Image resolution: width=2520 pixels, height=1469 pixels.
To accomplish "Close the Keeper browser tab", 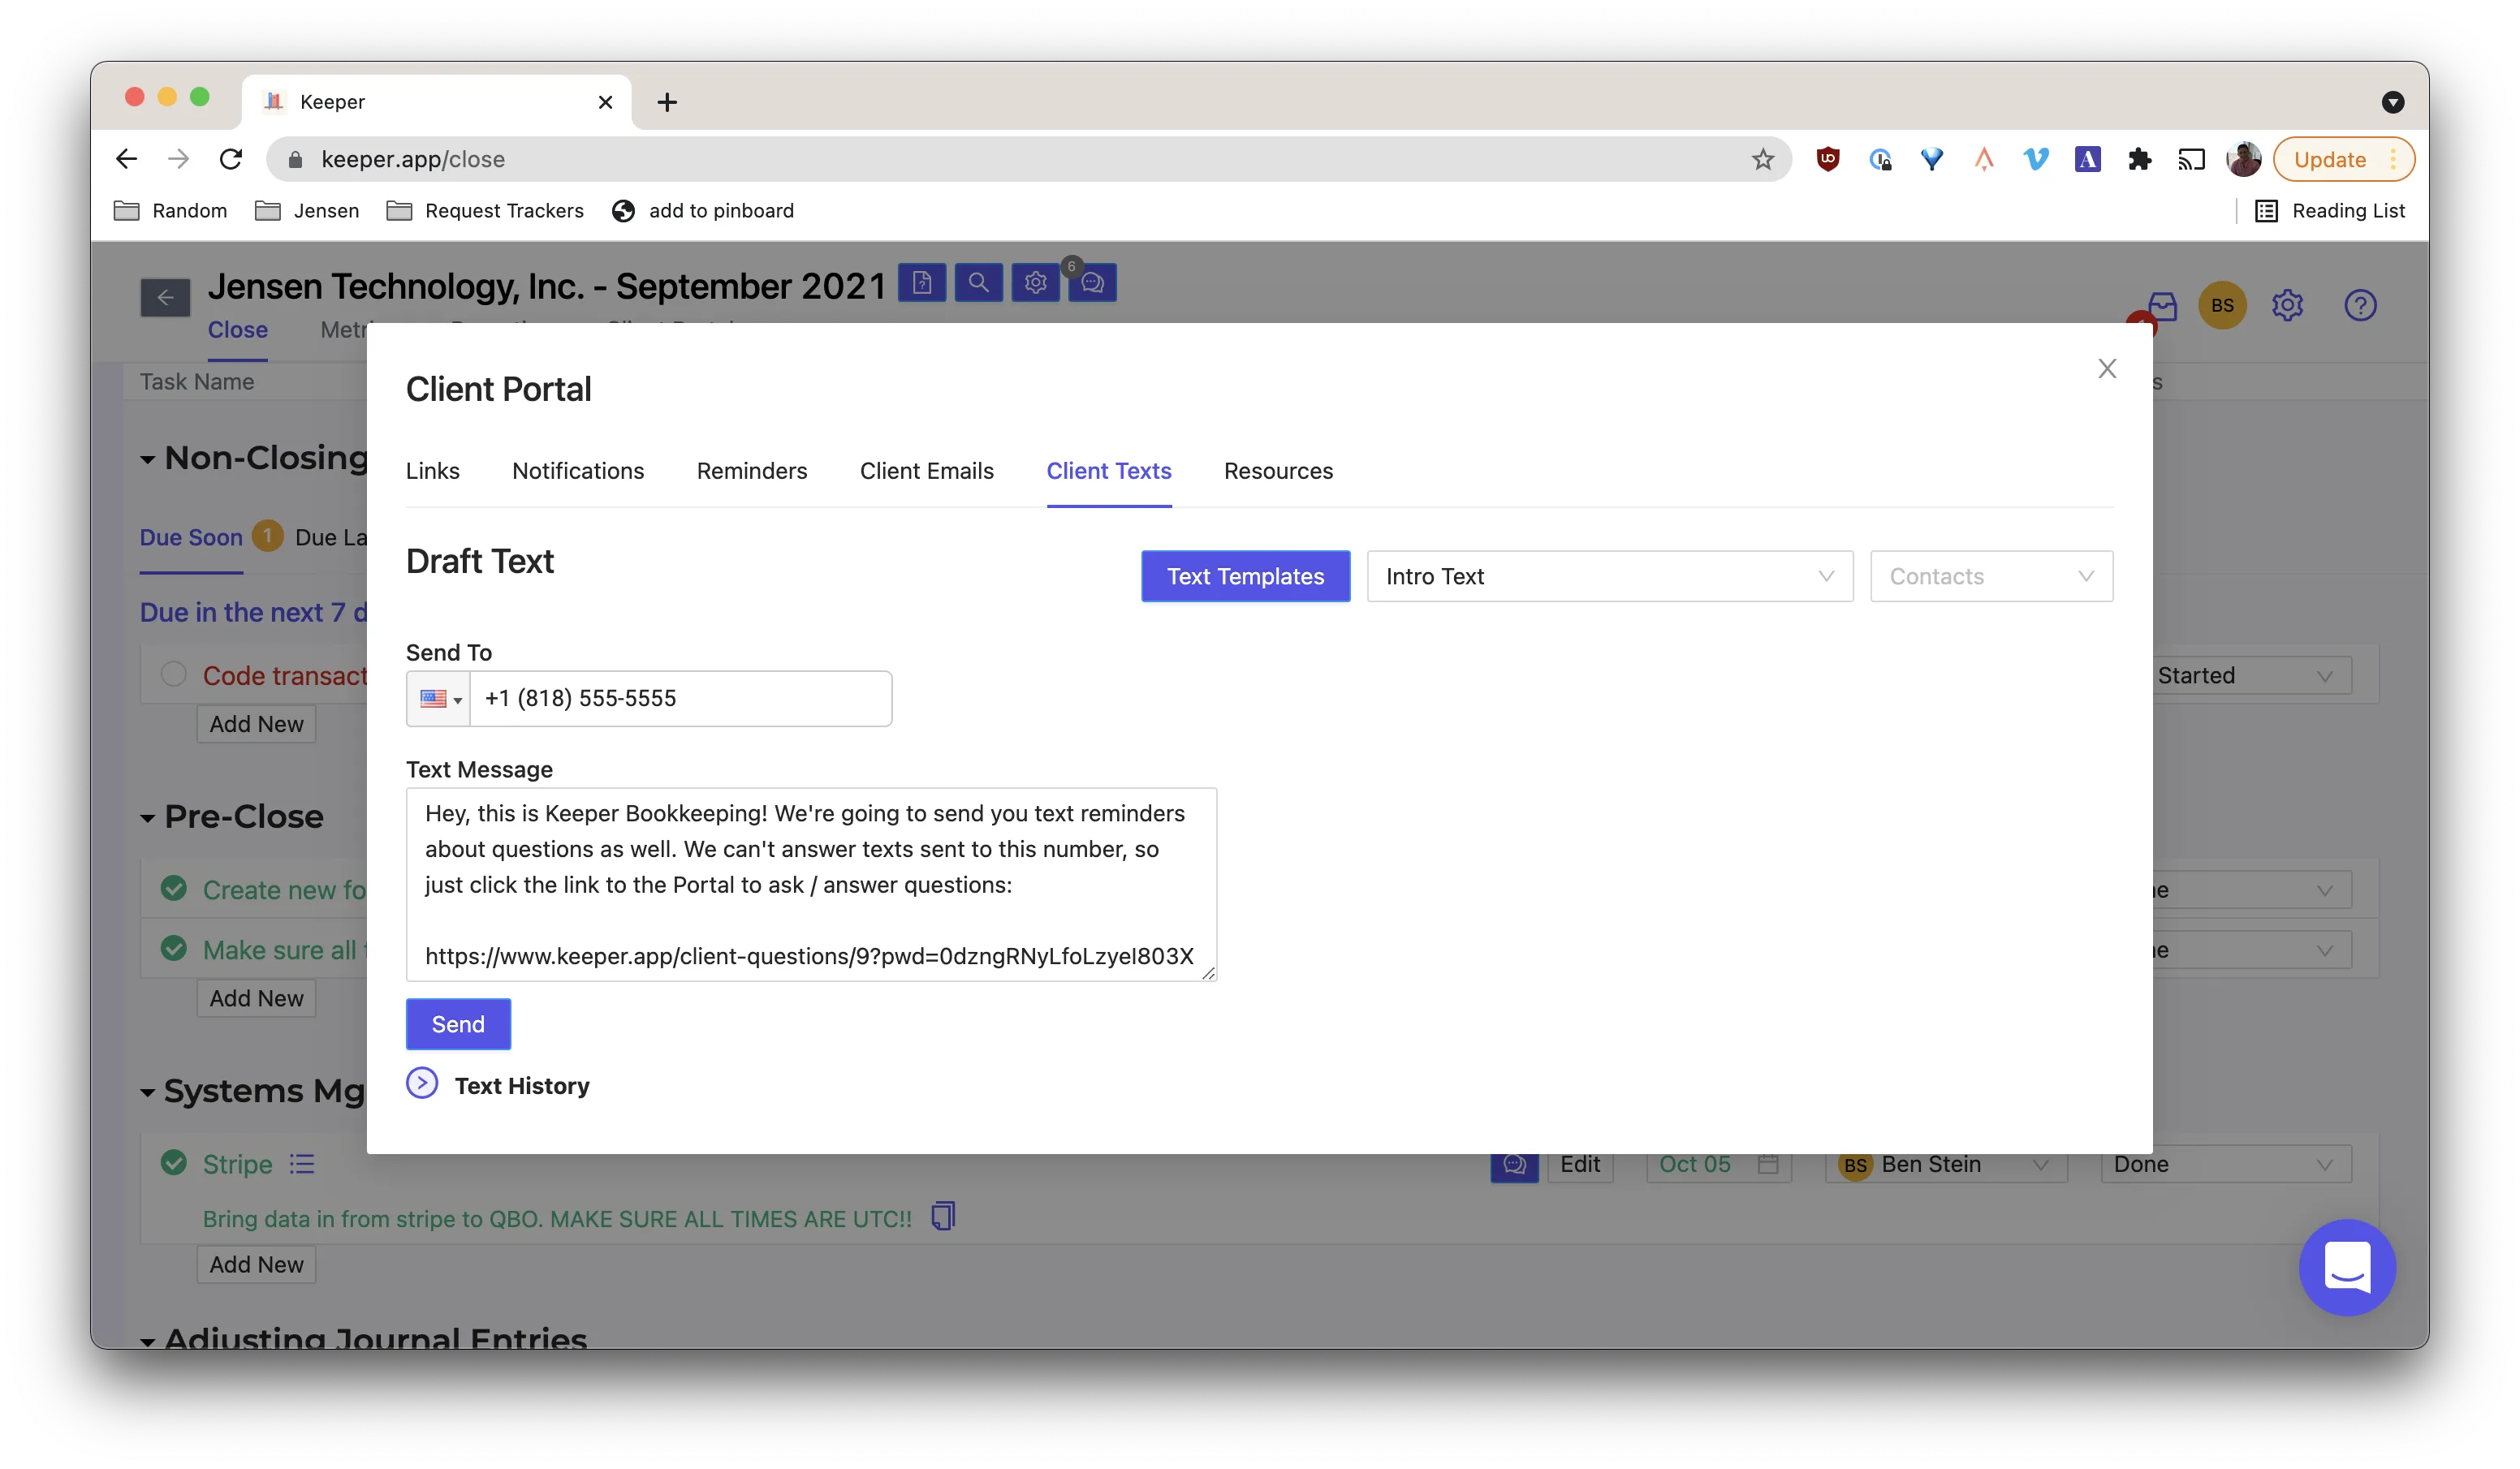I will tap(605, 102).
